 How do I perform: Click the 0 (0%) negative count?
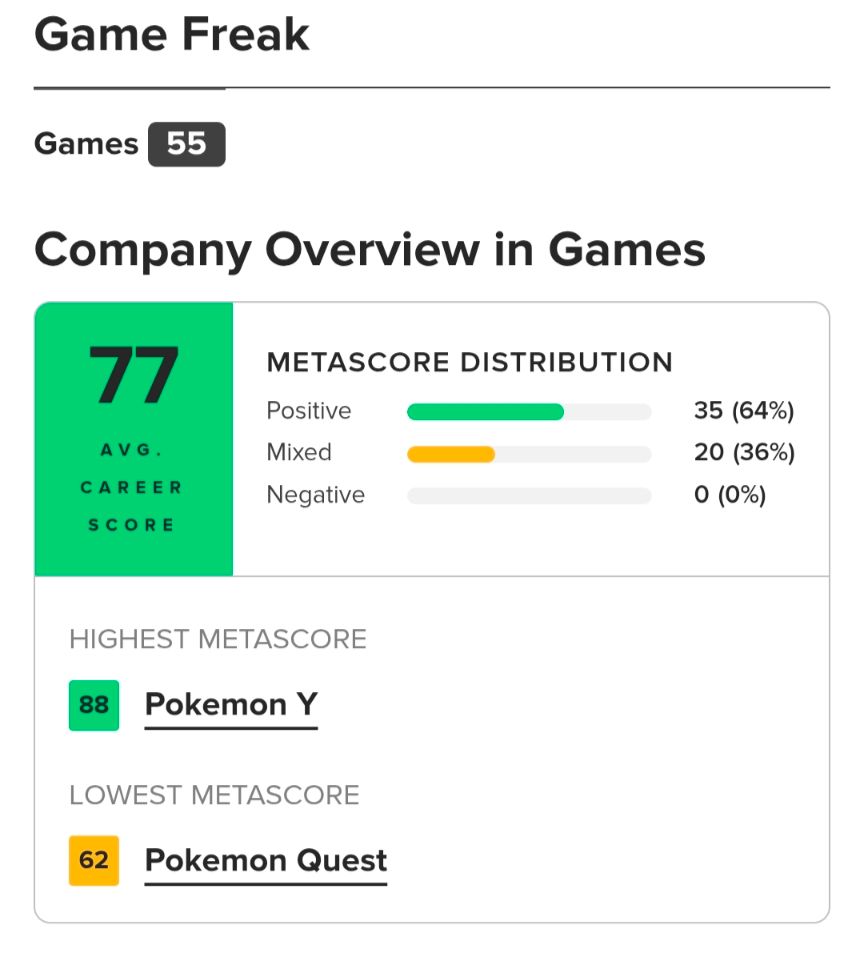[730, 494]
